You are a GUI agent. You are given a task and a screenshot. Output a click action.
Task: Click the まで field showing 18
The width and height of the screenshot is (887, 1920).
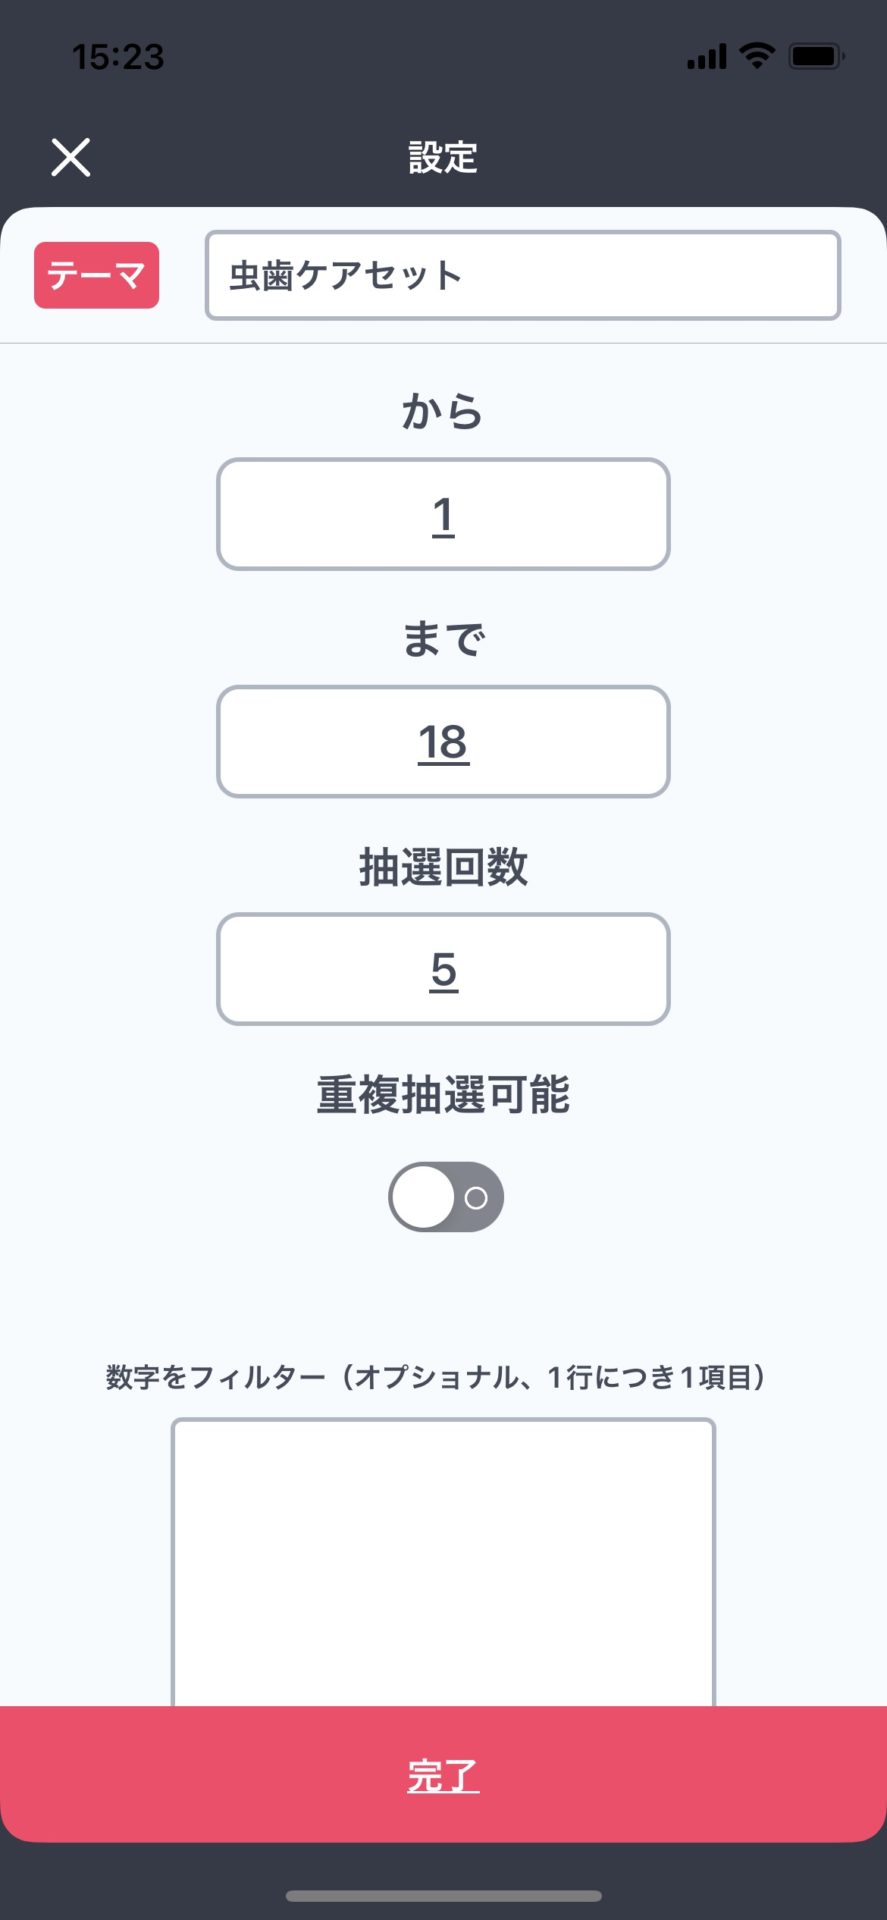pos(443,742)
